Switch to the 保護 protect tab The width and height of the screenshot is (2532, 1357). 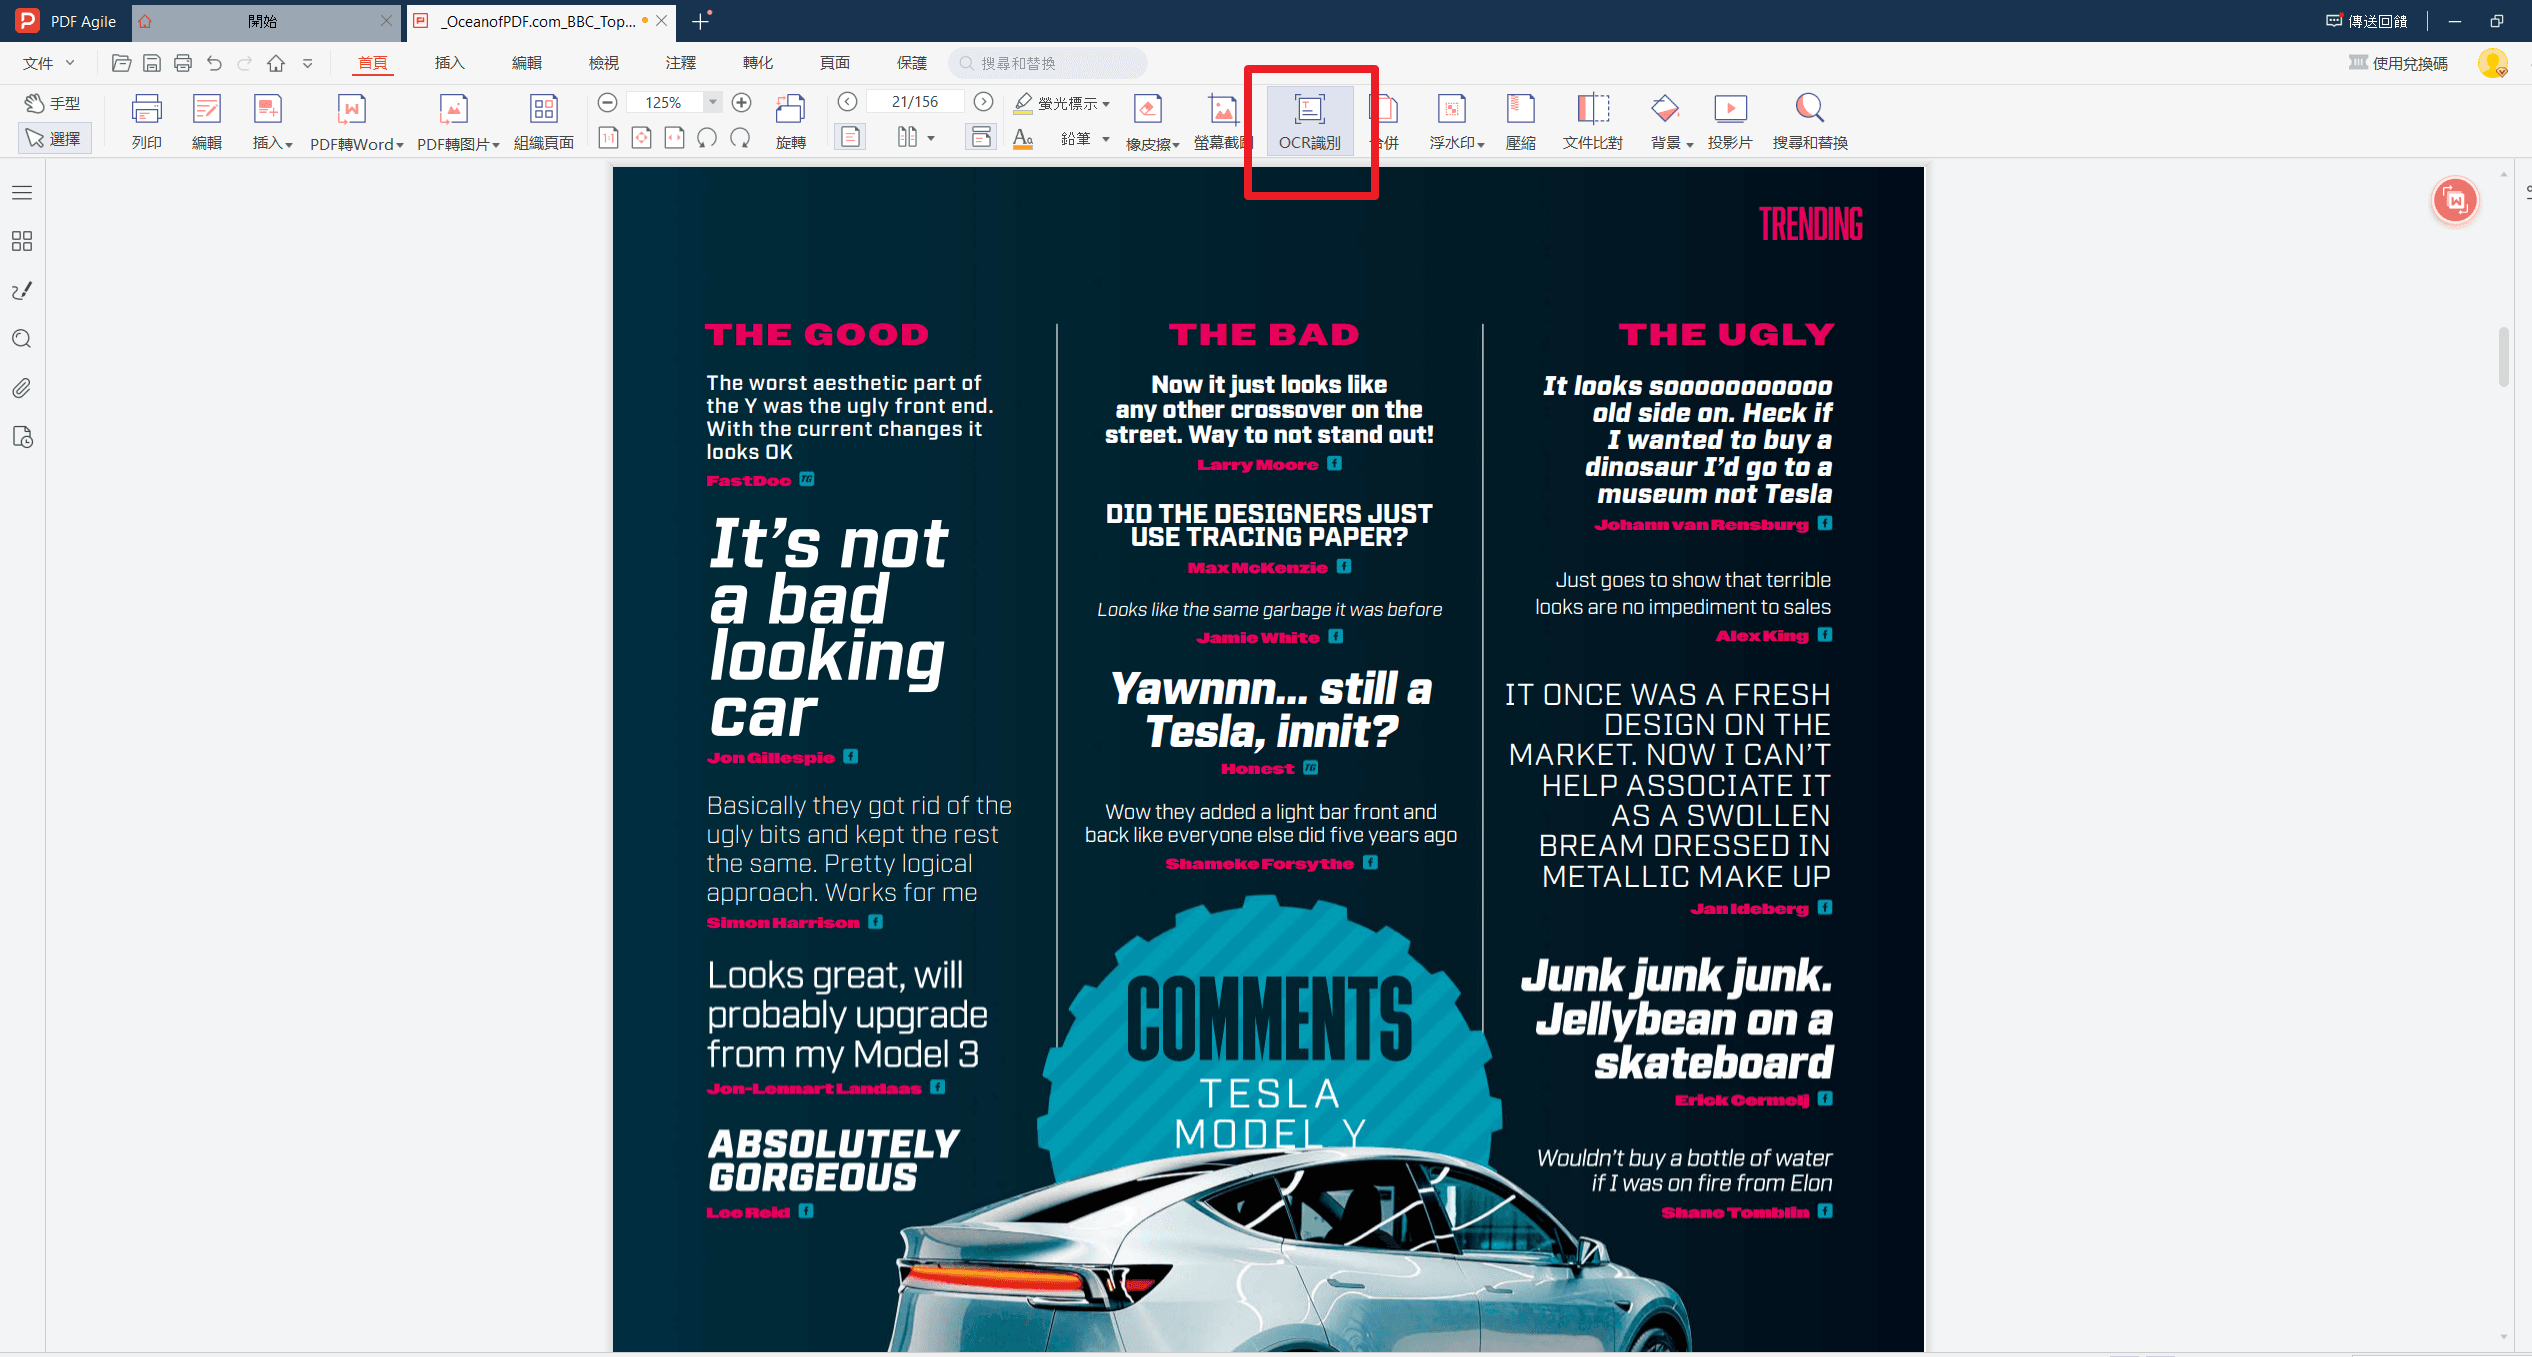912,63
